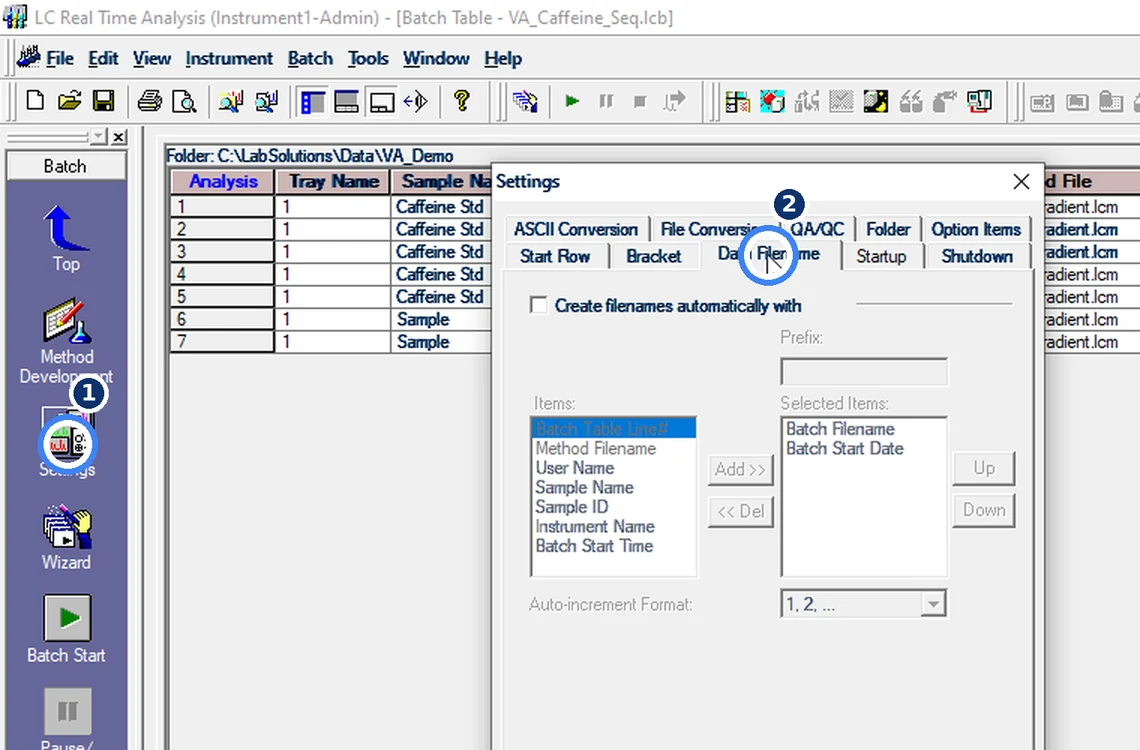Select User Name in Items list
The image size is (1140, 750).
(614, 468)
